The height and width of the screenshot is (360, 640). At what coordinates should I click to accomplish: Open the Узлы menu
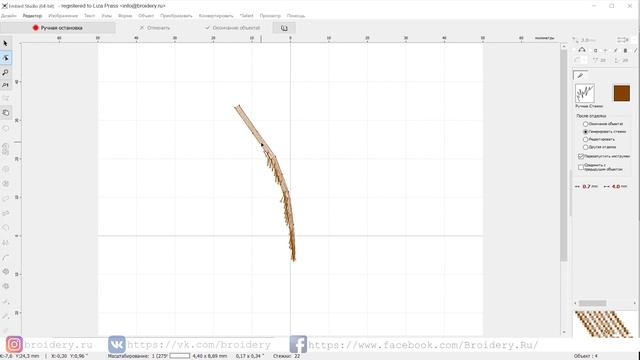(x=107, y=16)
